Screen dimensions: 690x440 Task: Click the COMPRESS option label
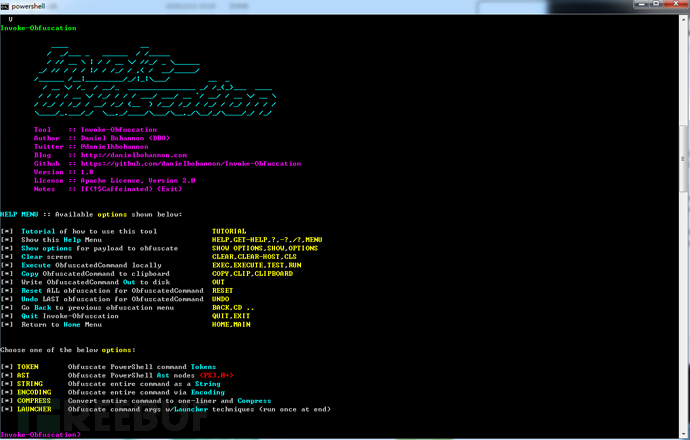(x=34, y=401)
